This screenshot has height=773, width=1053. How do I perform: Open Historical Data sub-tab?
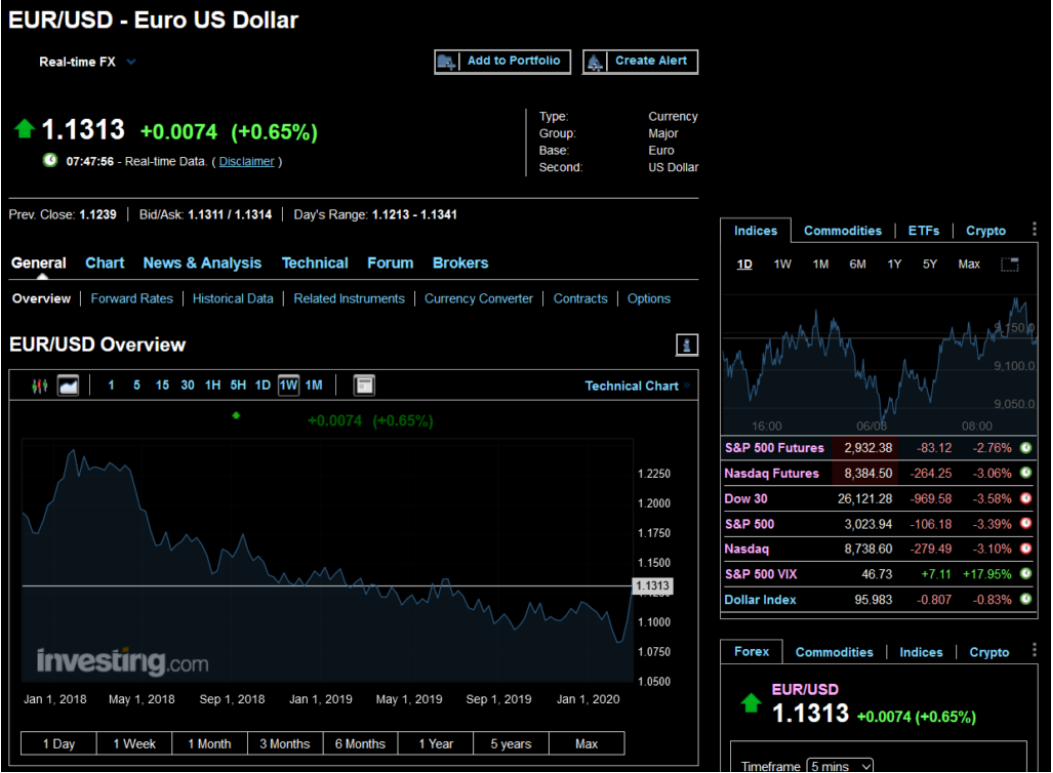[233, 299]
